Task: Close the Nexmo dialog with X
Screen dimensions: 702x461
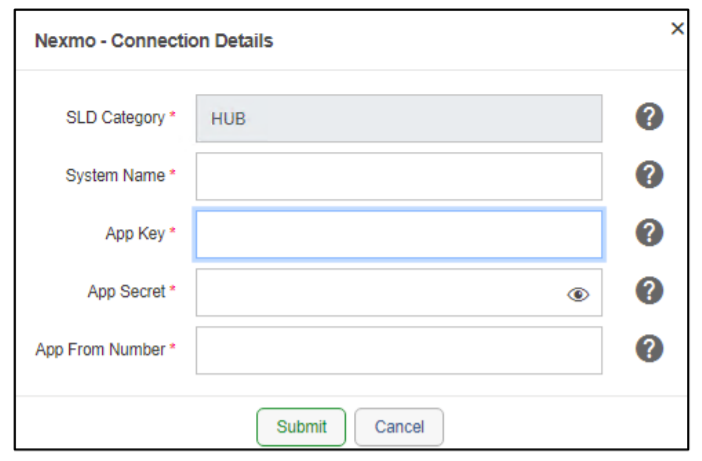Action: 677,29
